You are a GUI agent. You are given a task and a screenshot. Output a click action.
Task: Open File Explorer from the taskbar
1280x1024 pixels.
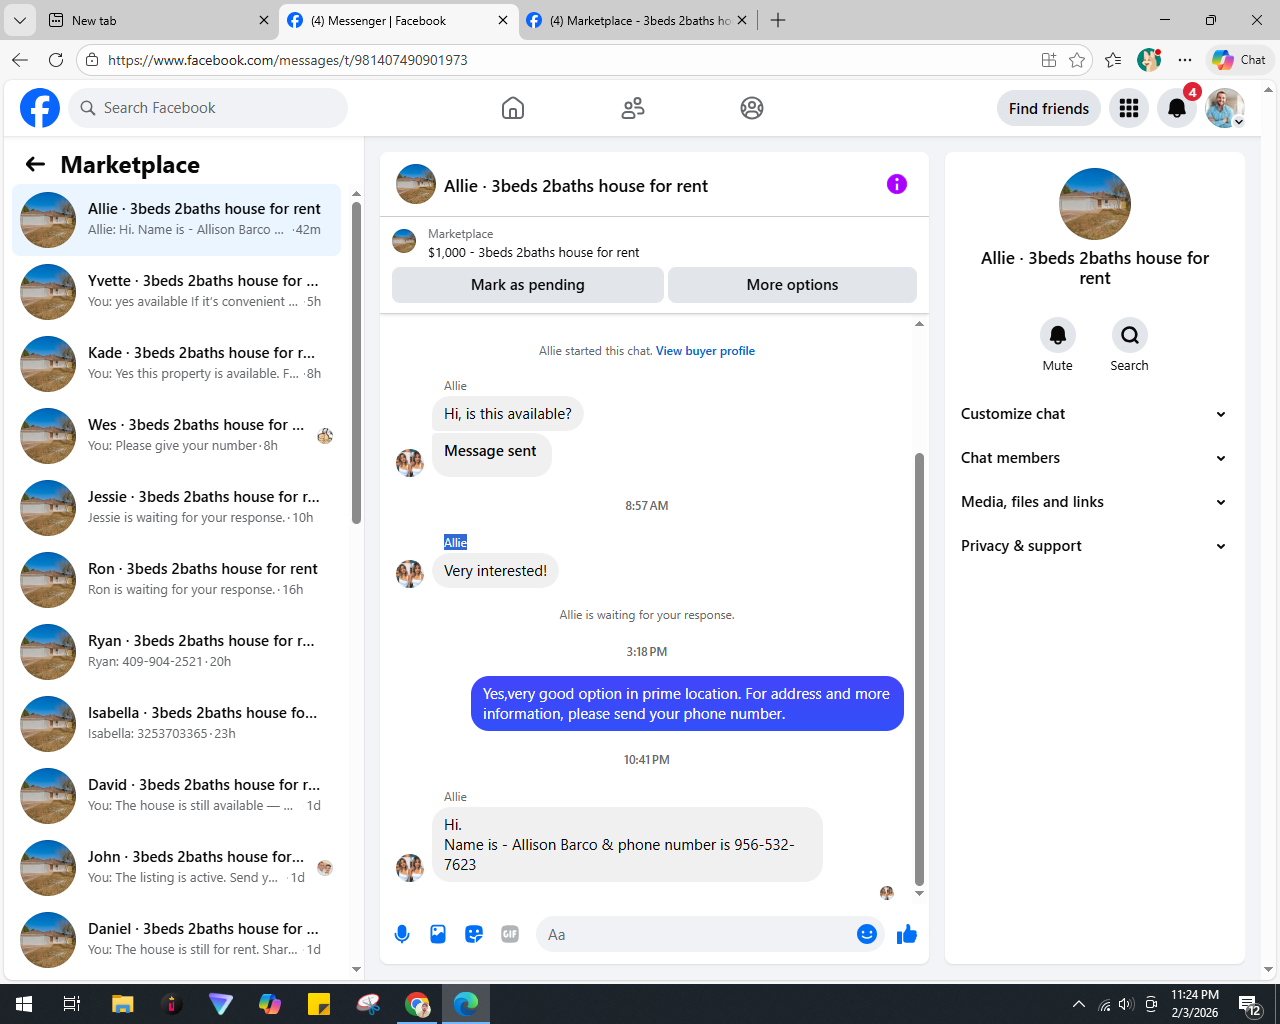click(122, 1004)
